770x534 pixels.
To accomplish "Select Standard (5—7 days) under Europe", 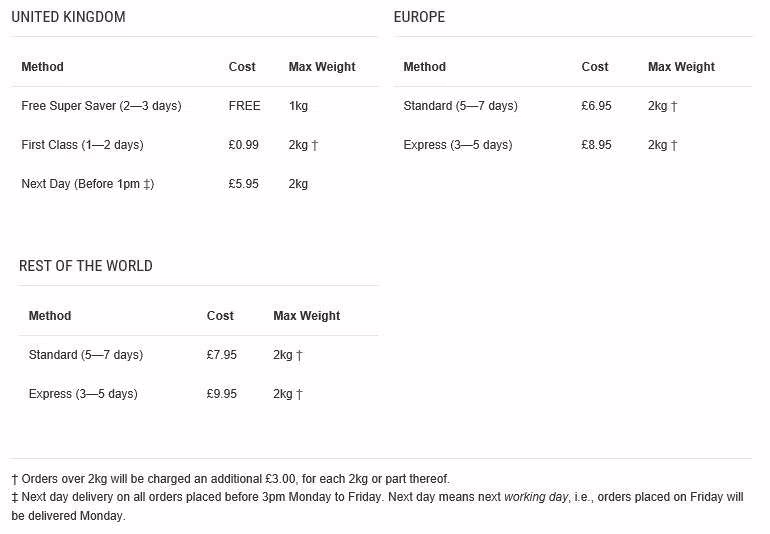I will [460, 106].
